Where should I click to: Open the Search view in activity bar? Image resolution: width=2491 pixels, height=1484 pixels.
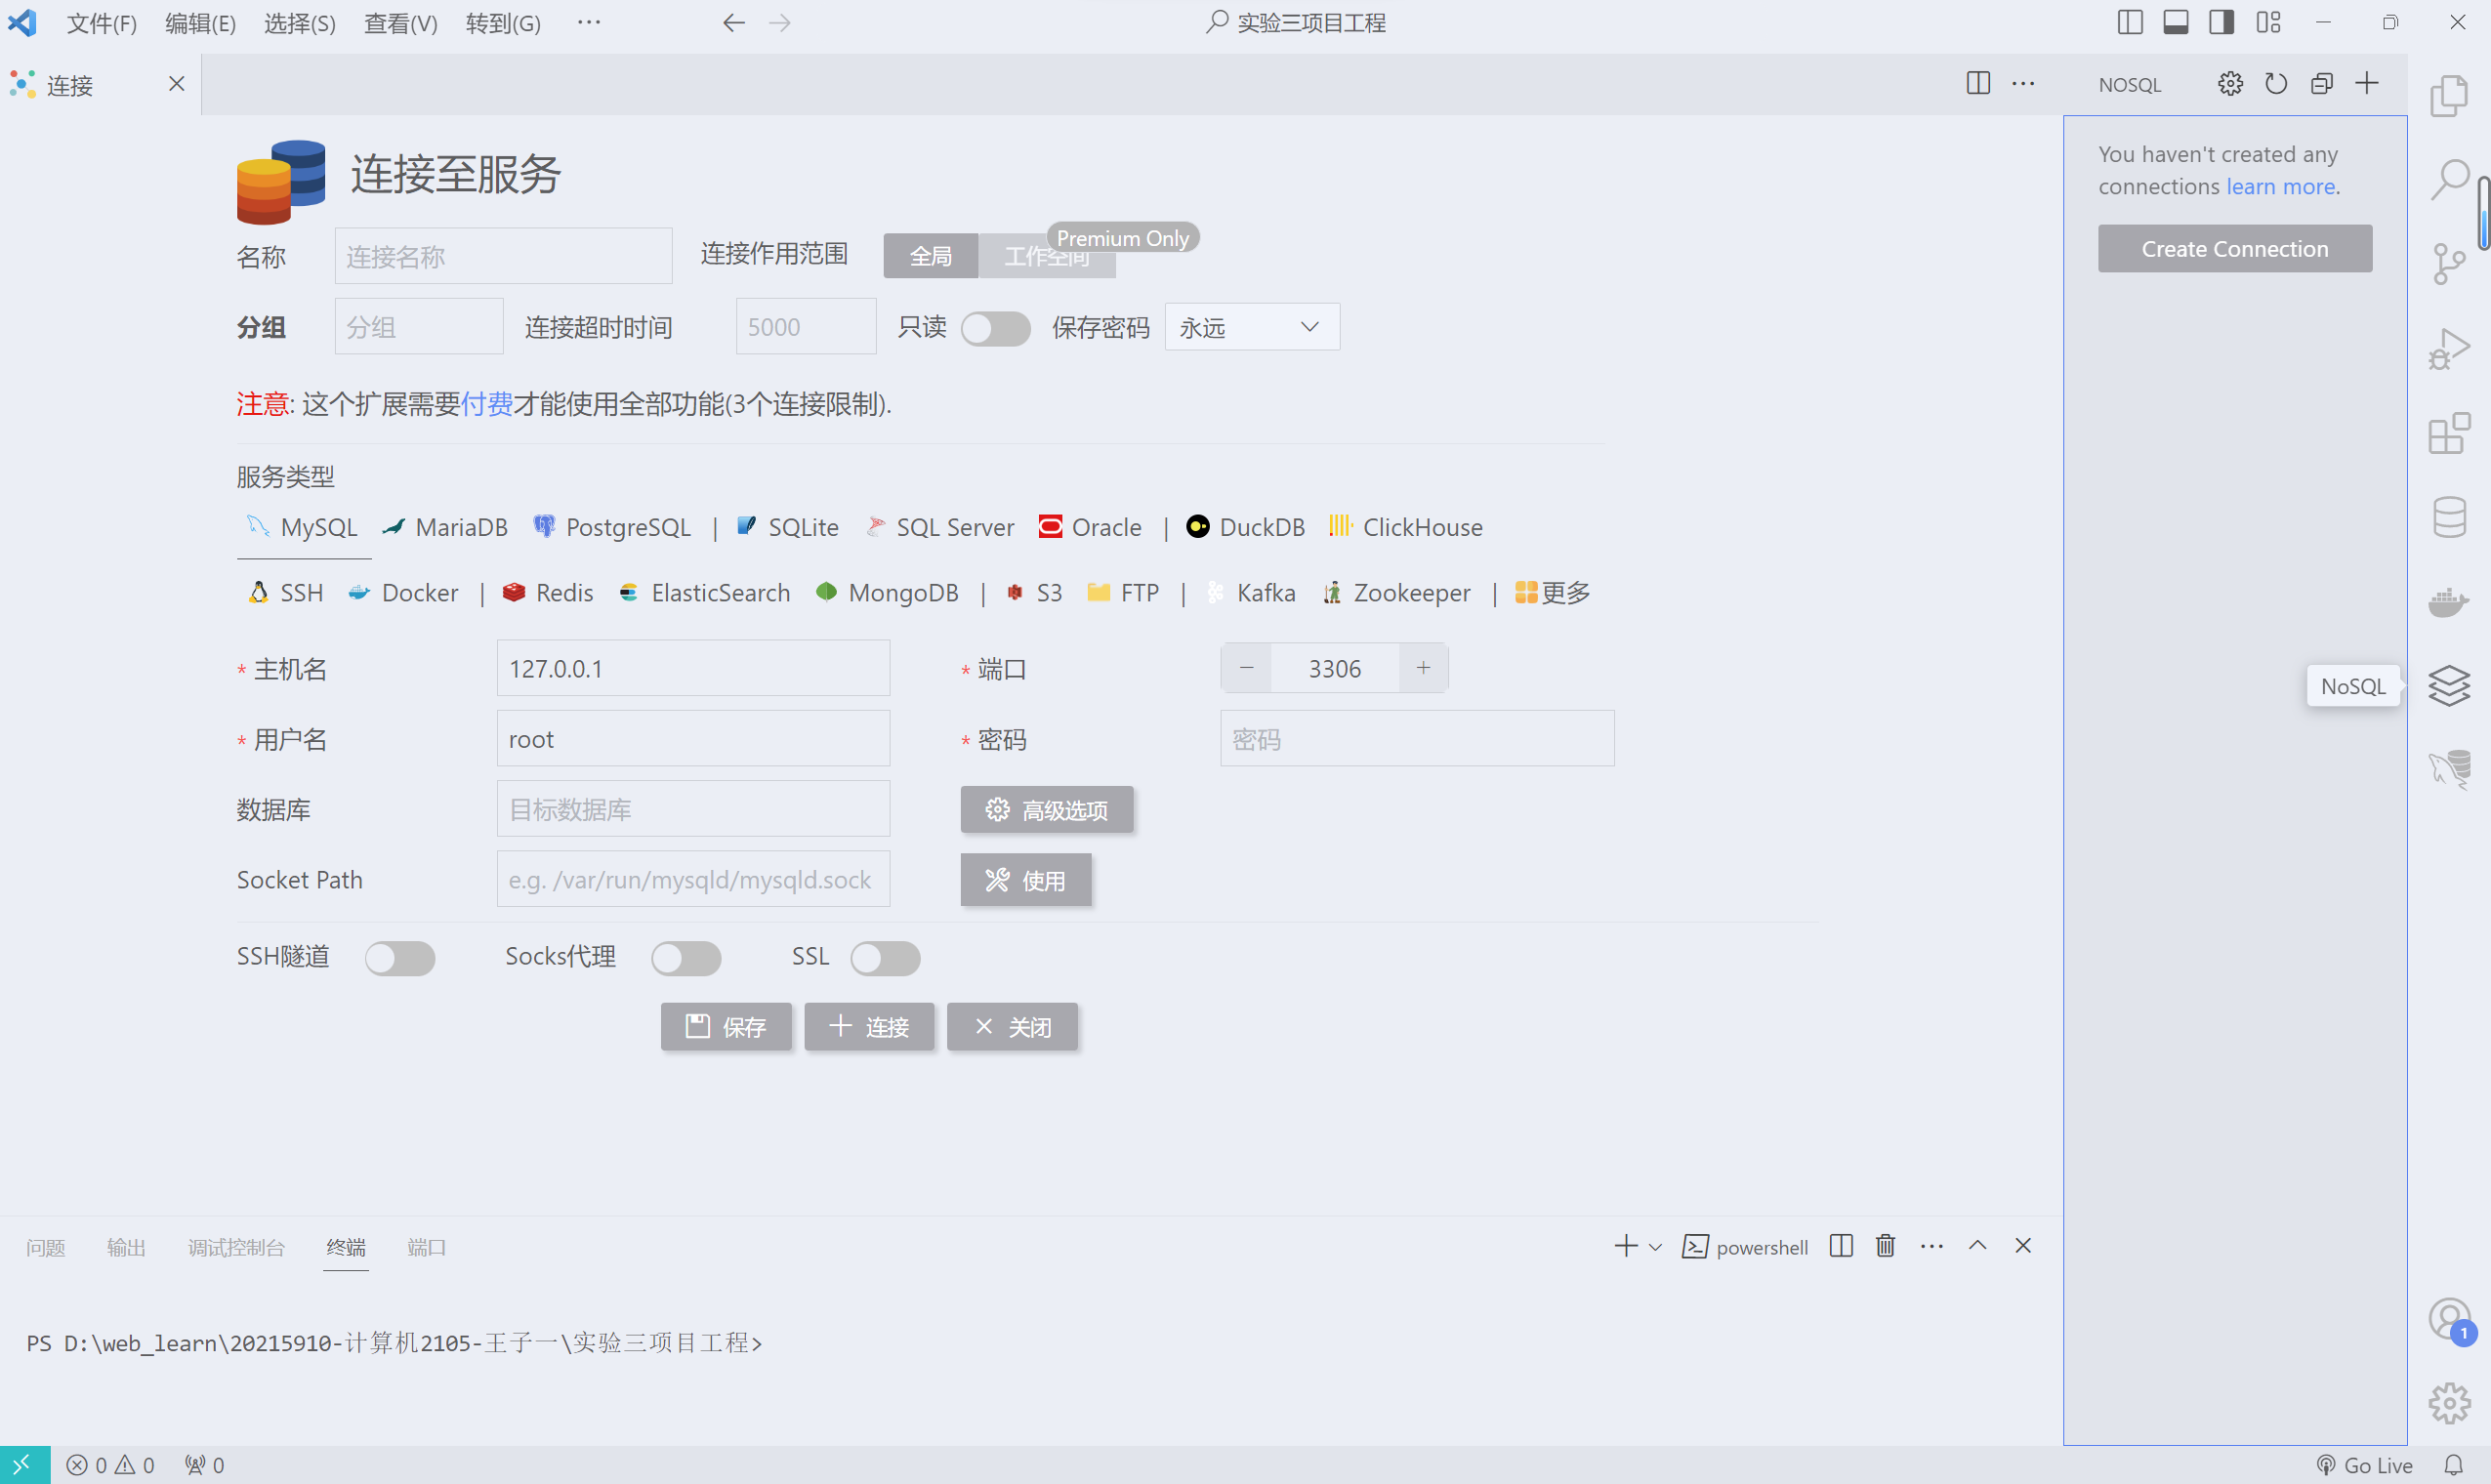[2449, 180]
